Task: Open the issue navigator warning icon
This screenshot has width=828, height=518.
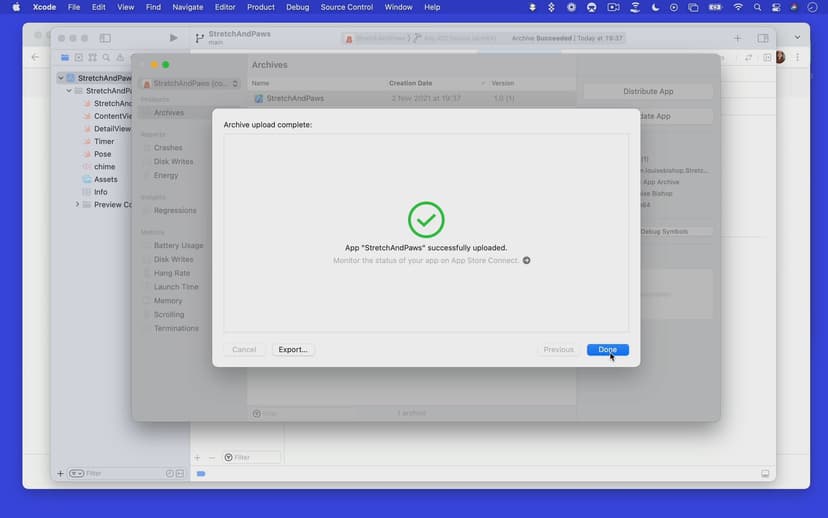Action: (121, 58)
